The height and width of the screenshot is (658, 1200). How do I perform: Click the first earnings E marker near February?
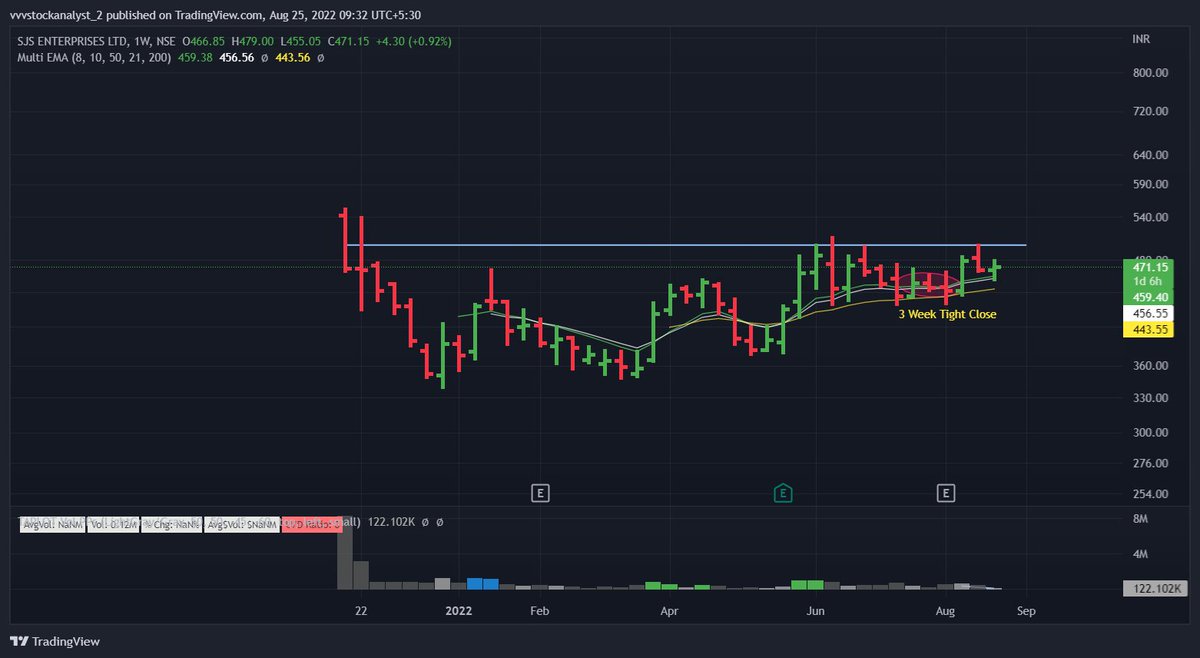pyautogui.click(x=540, y=492)
